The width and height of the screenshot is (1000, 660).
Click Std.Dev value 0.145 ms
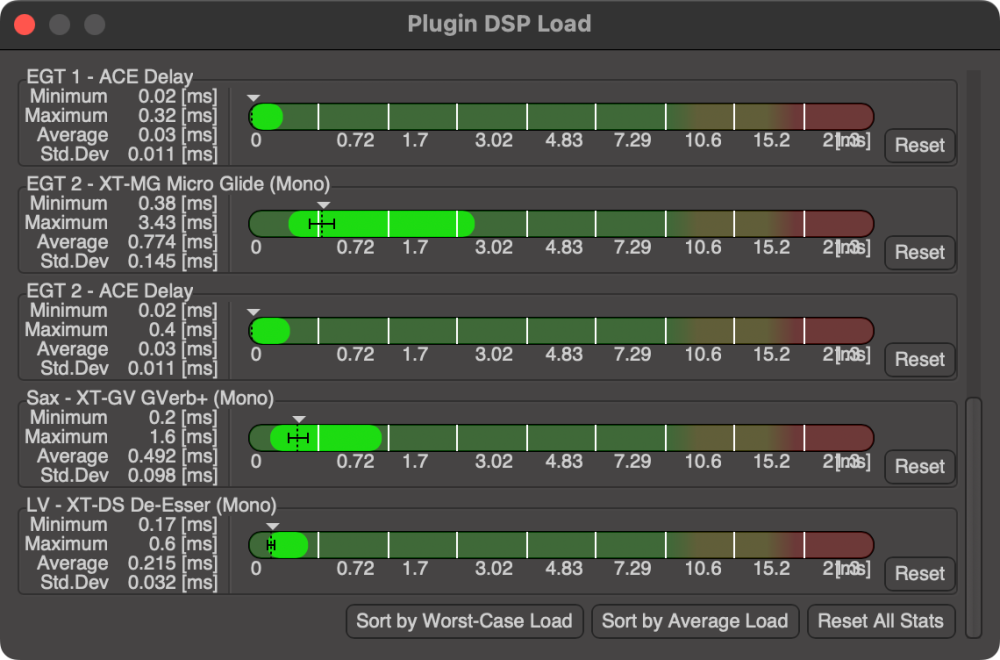(172, 261)
